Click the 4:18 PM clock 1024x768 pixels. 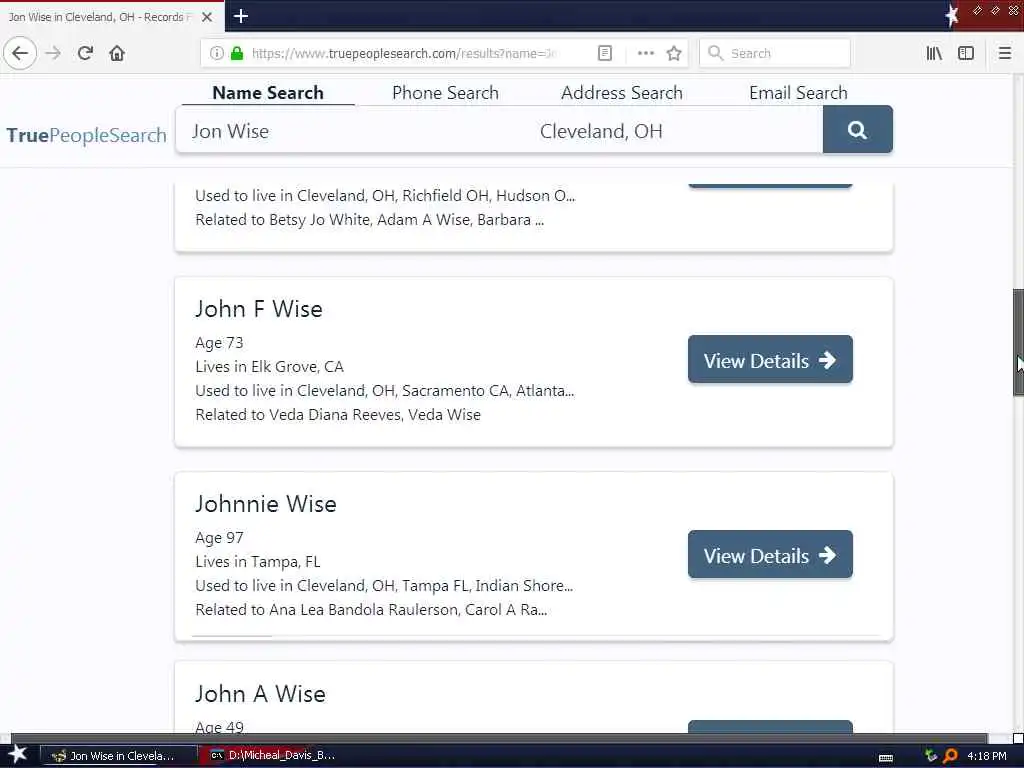coord(987,756)
